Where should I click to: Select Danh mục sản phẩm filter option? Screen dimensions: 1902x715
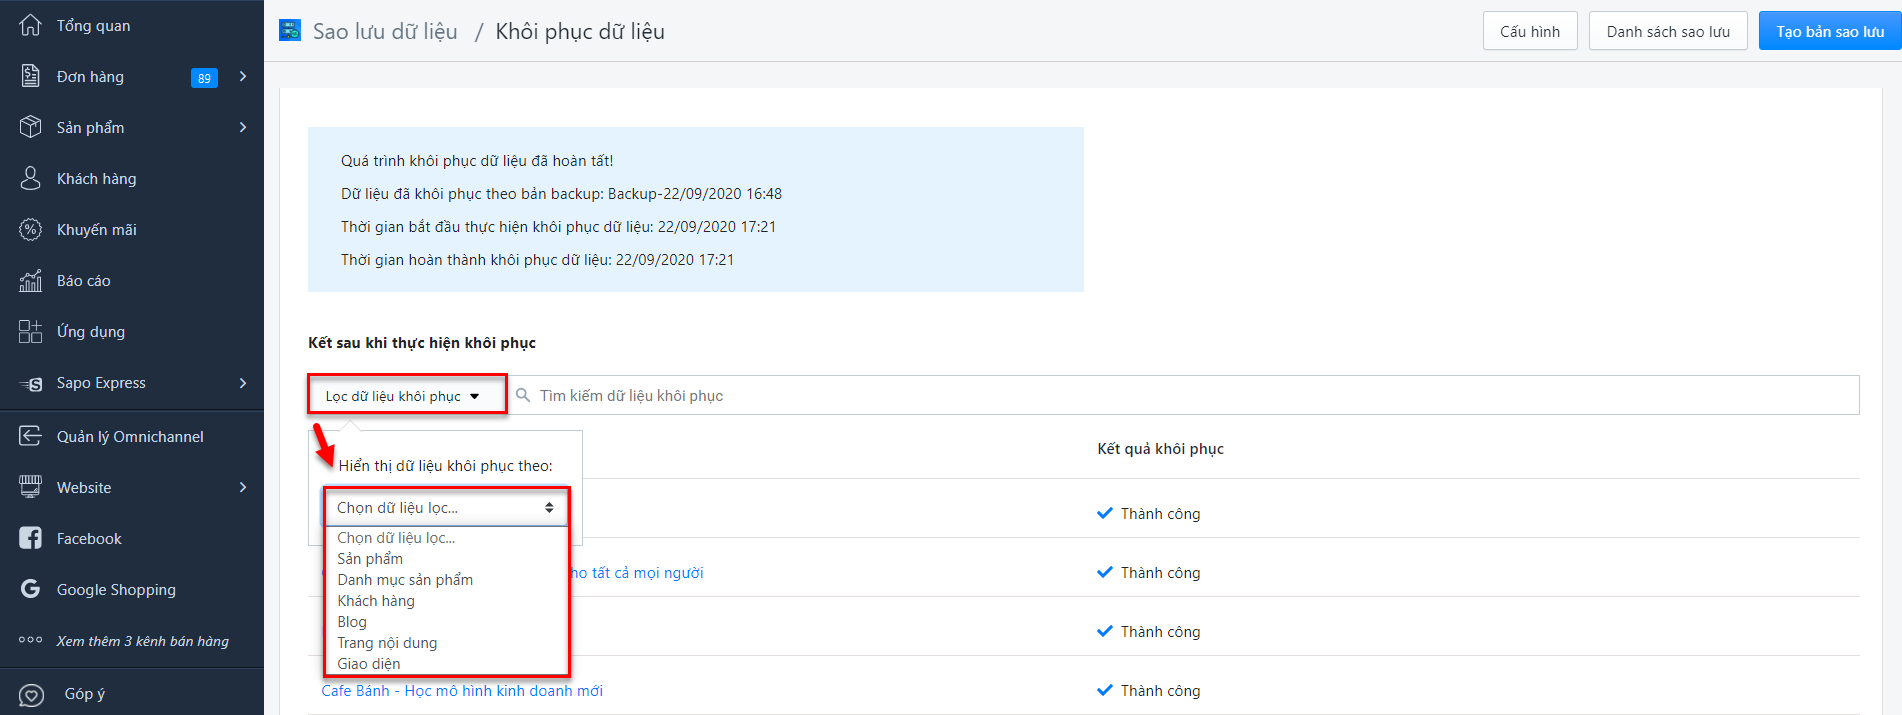point(405,580)
